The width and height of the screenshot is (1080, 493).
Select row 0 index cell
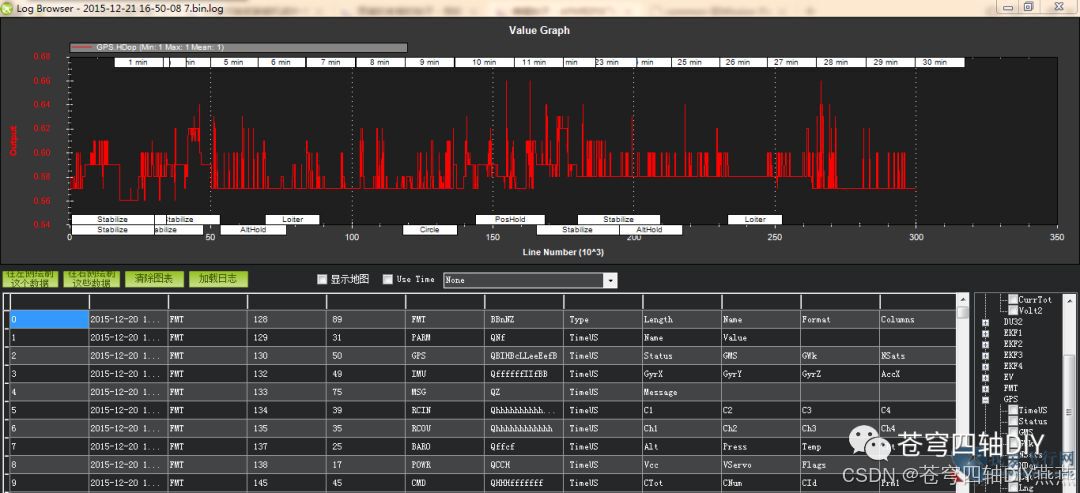49,319
